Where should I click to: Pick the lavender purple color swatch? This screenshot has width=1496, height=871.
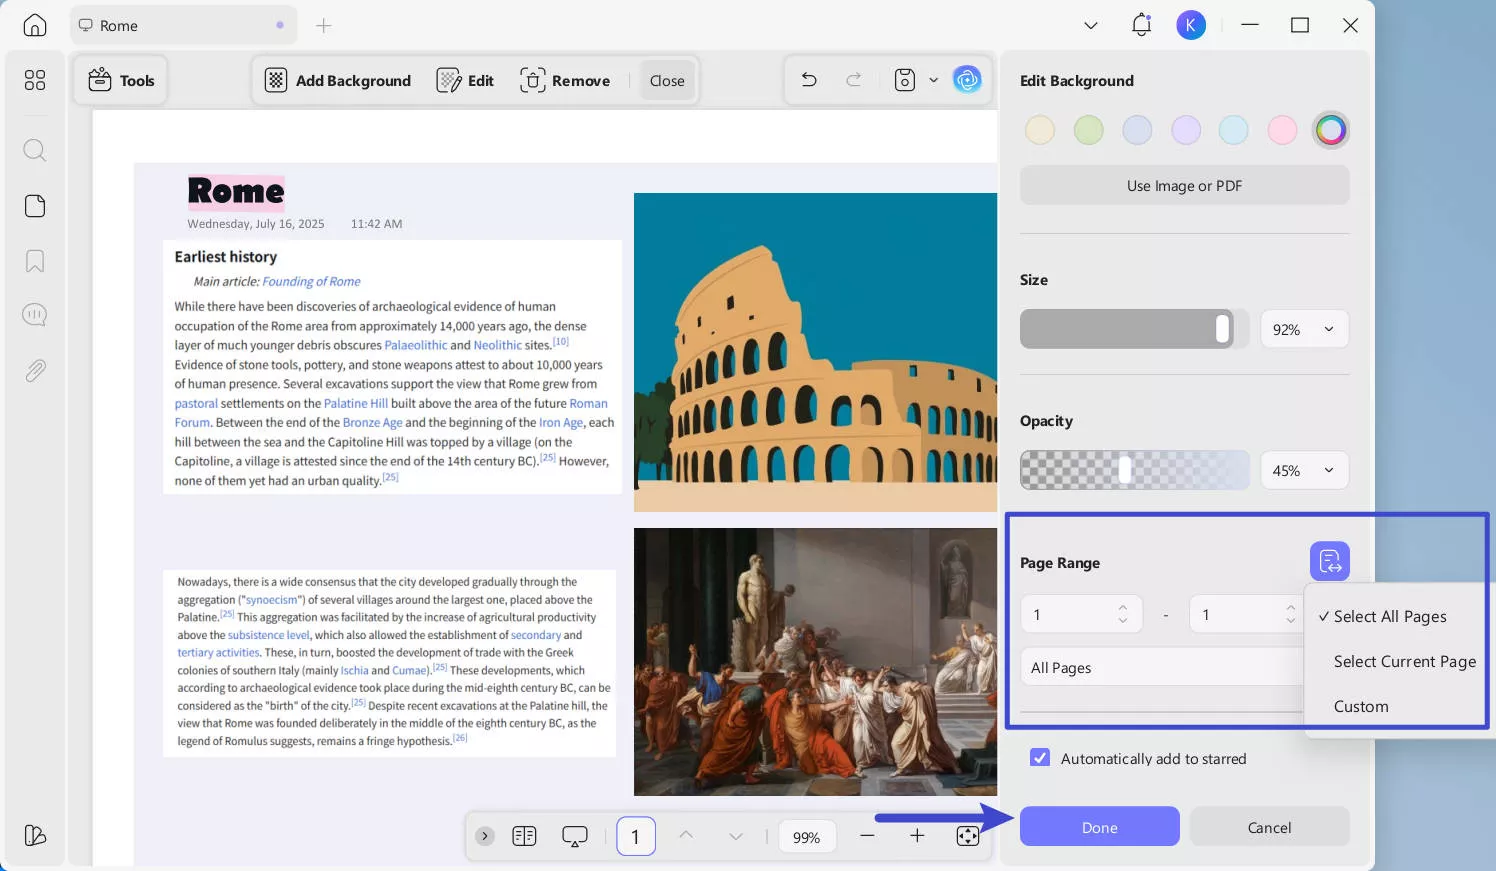1185,130
